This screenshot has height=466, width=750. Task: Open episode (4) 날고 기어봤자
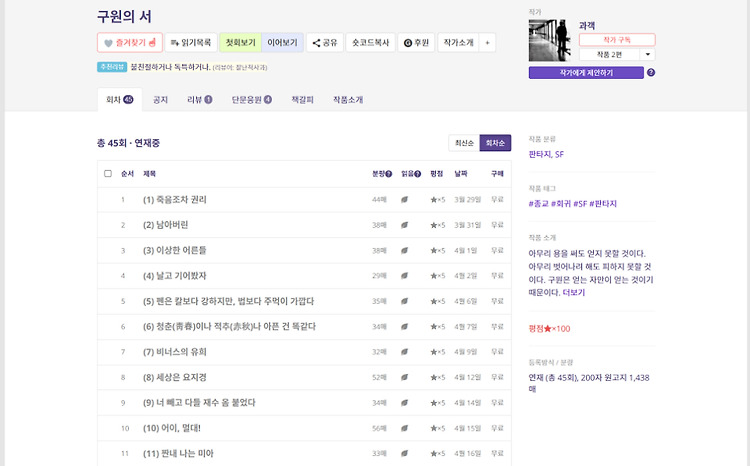click(175, 276)
